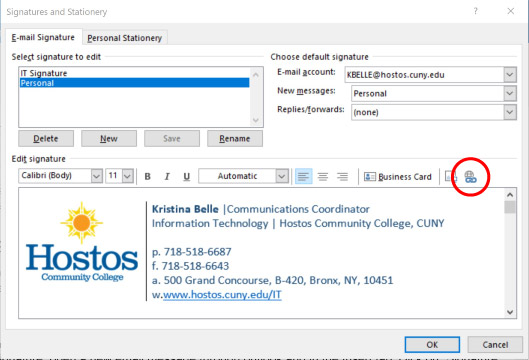Close the Signatures and Stationery dialog
Viewport: 529px width, 360px height.
pos(510,11)
